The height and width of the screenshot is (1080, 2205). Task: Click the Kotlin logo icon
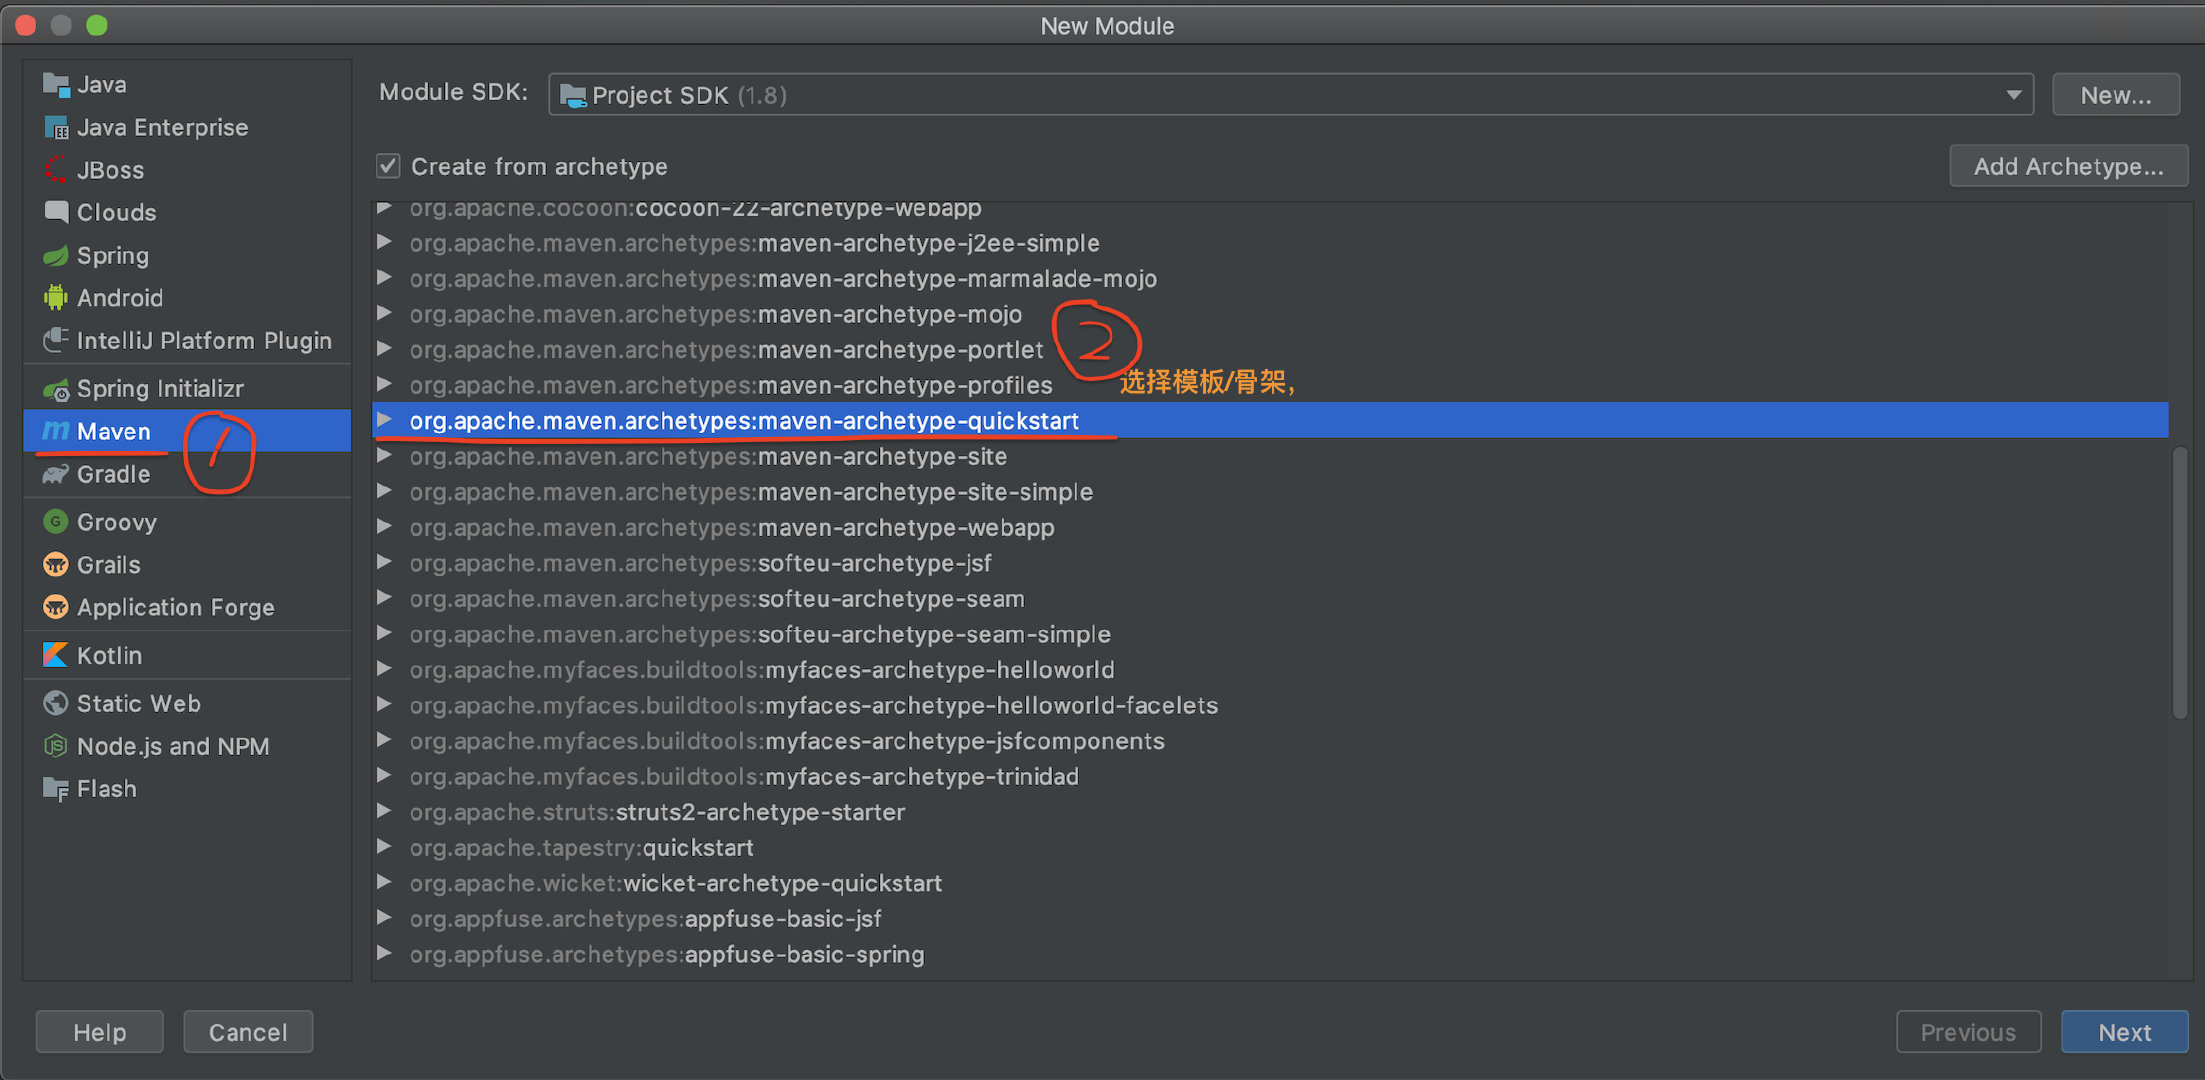[55, 655]
